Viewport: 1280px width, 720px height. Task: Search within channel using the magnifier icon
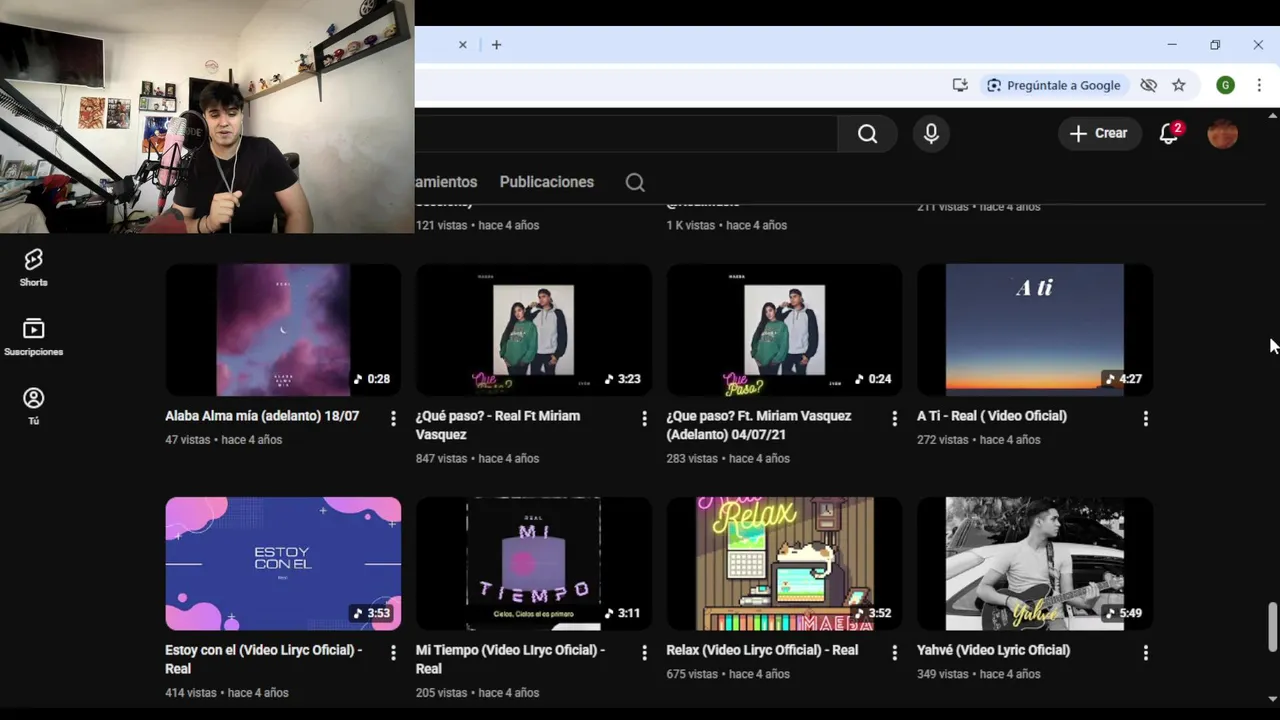coord(635,182)
